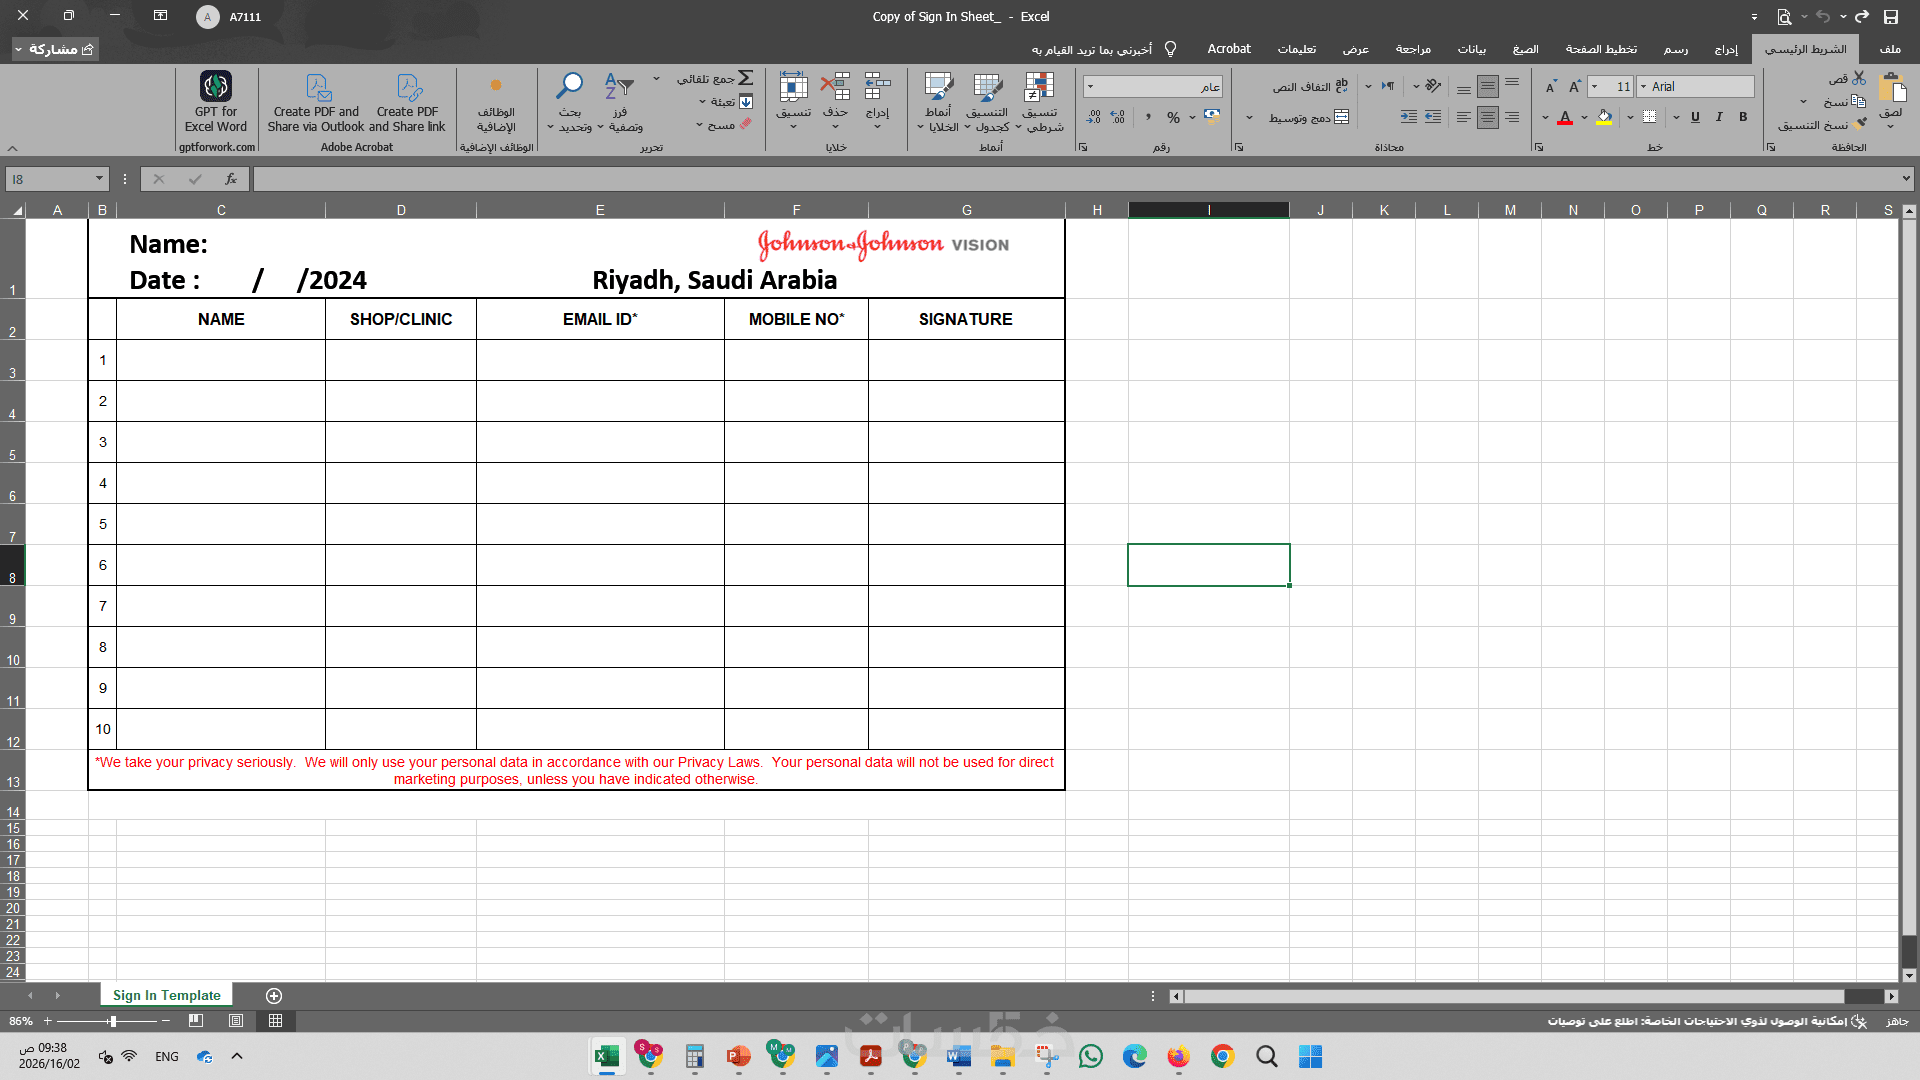Open the Arial font name dropdown
Image resolution: width=1920 pixels, height=1080 pixels.
1643,87
